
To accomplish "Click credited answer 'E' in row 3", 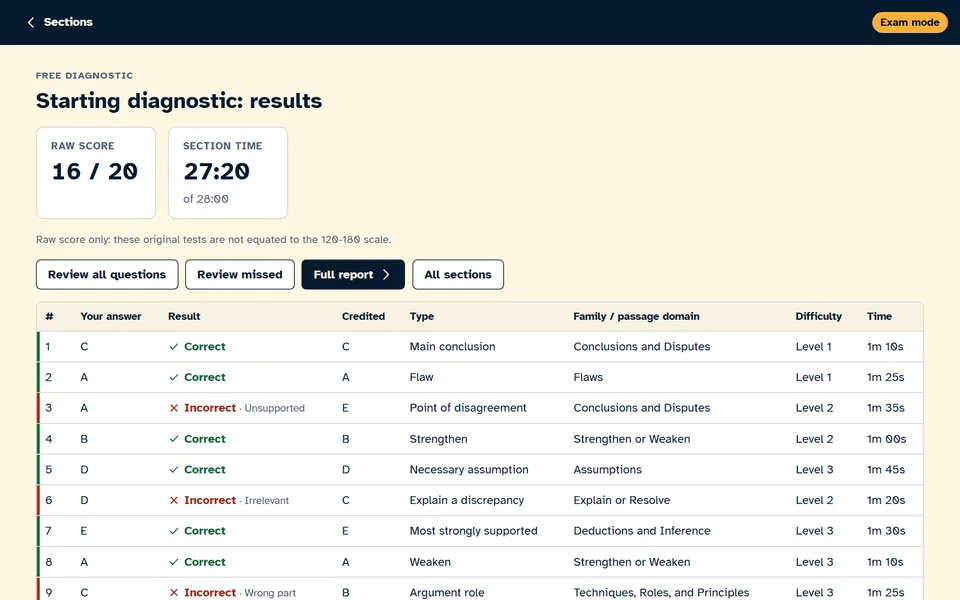I will coord(345,408).
